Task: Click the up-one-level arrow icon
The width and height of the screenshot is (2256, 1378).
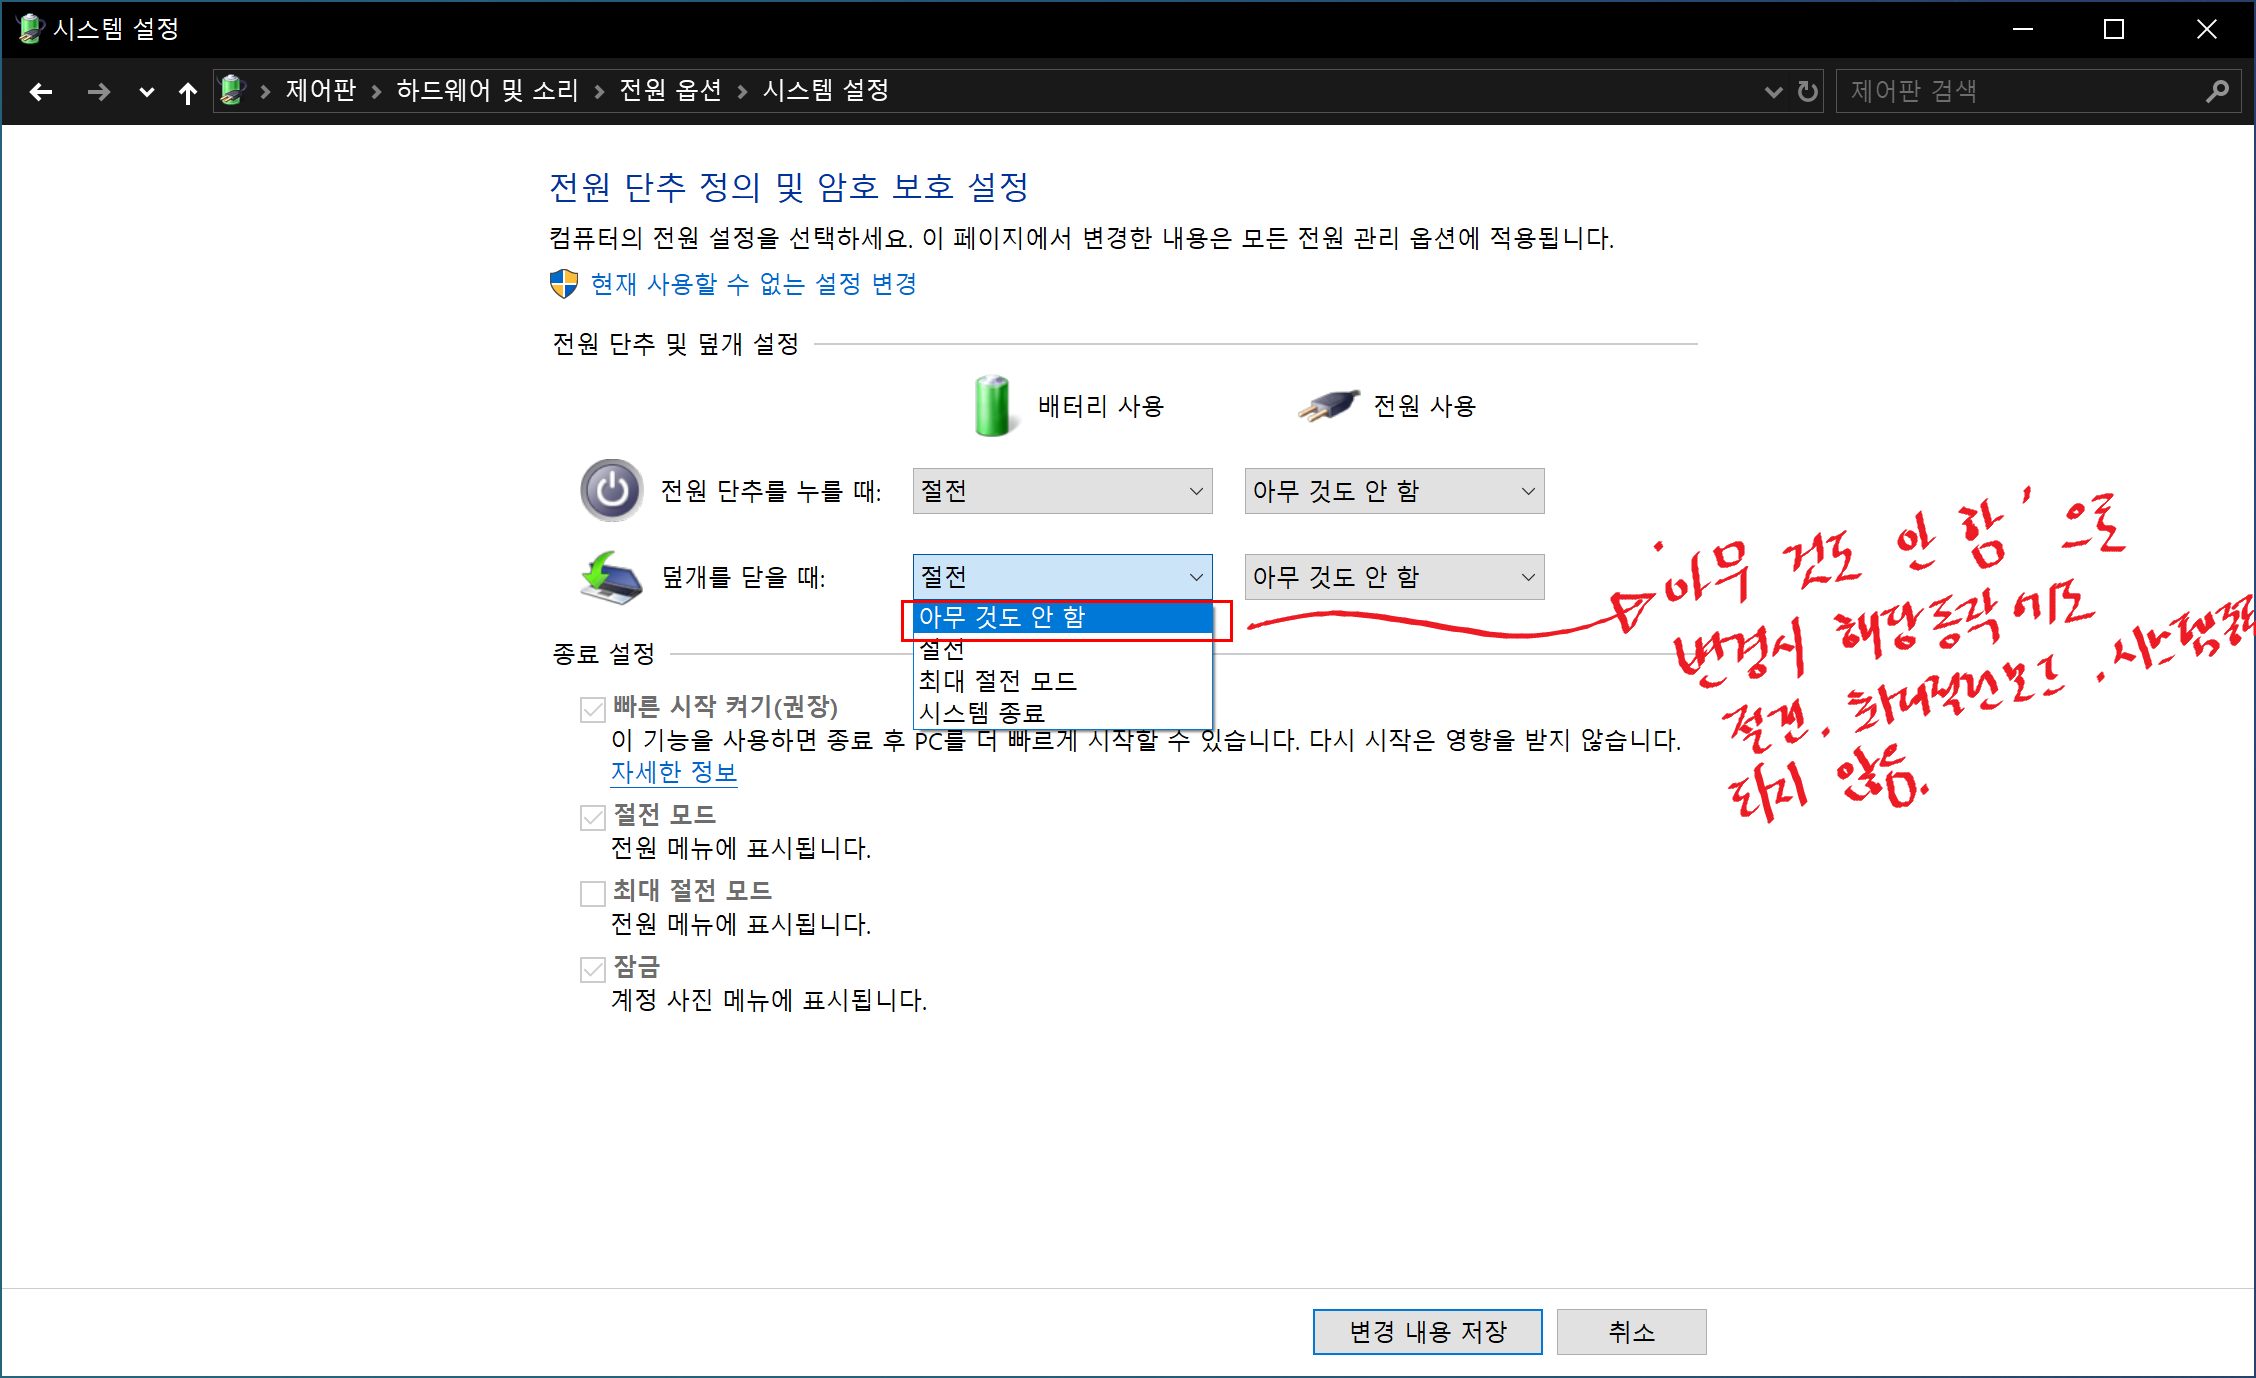Action: click(187, 93)
